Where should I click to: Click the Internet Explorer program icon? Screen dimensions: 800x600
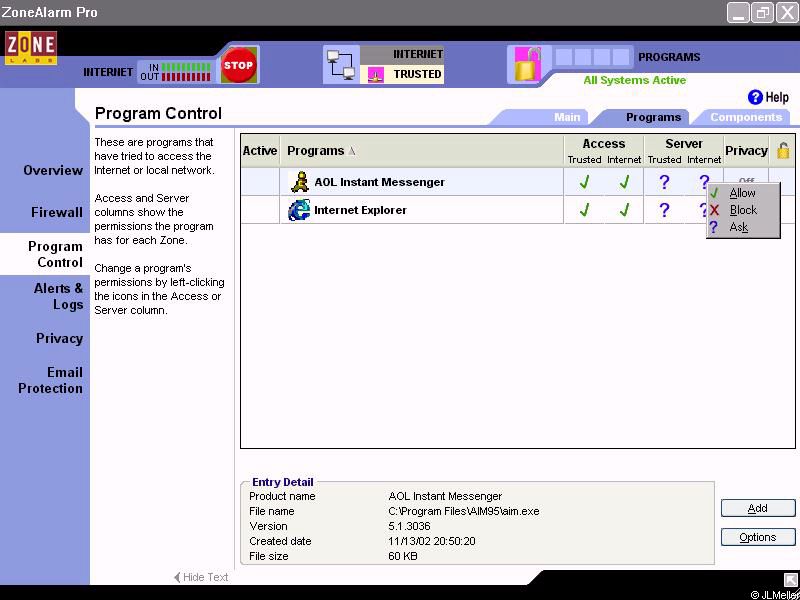pos(299,210)
